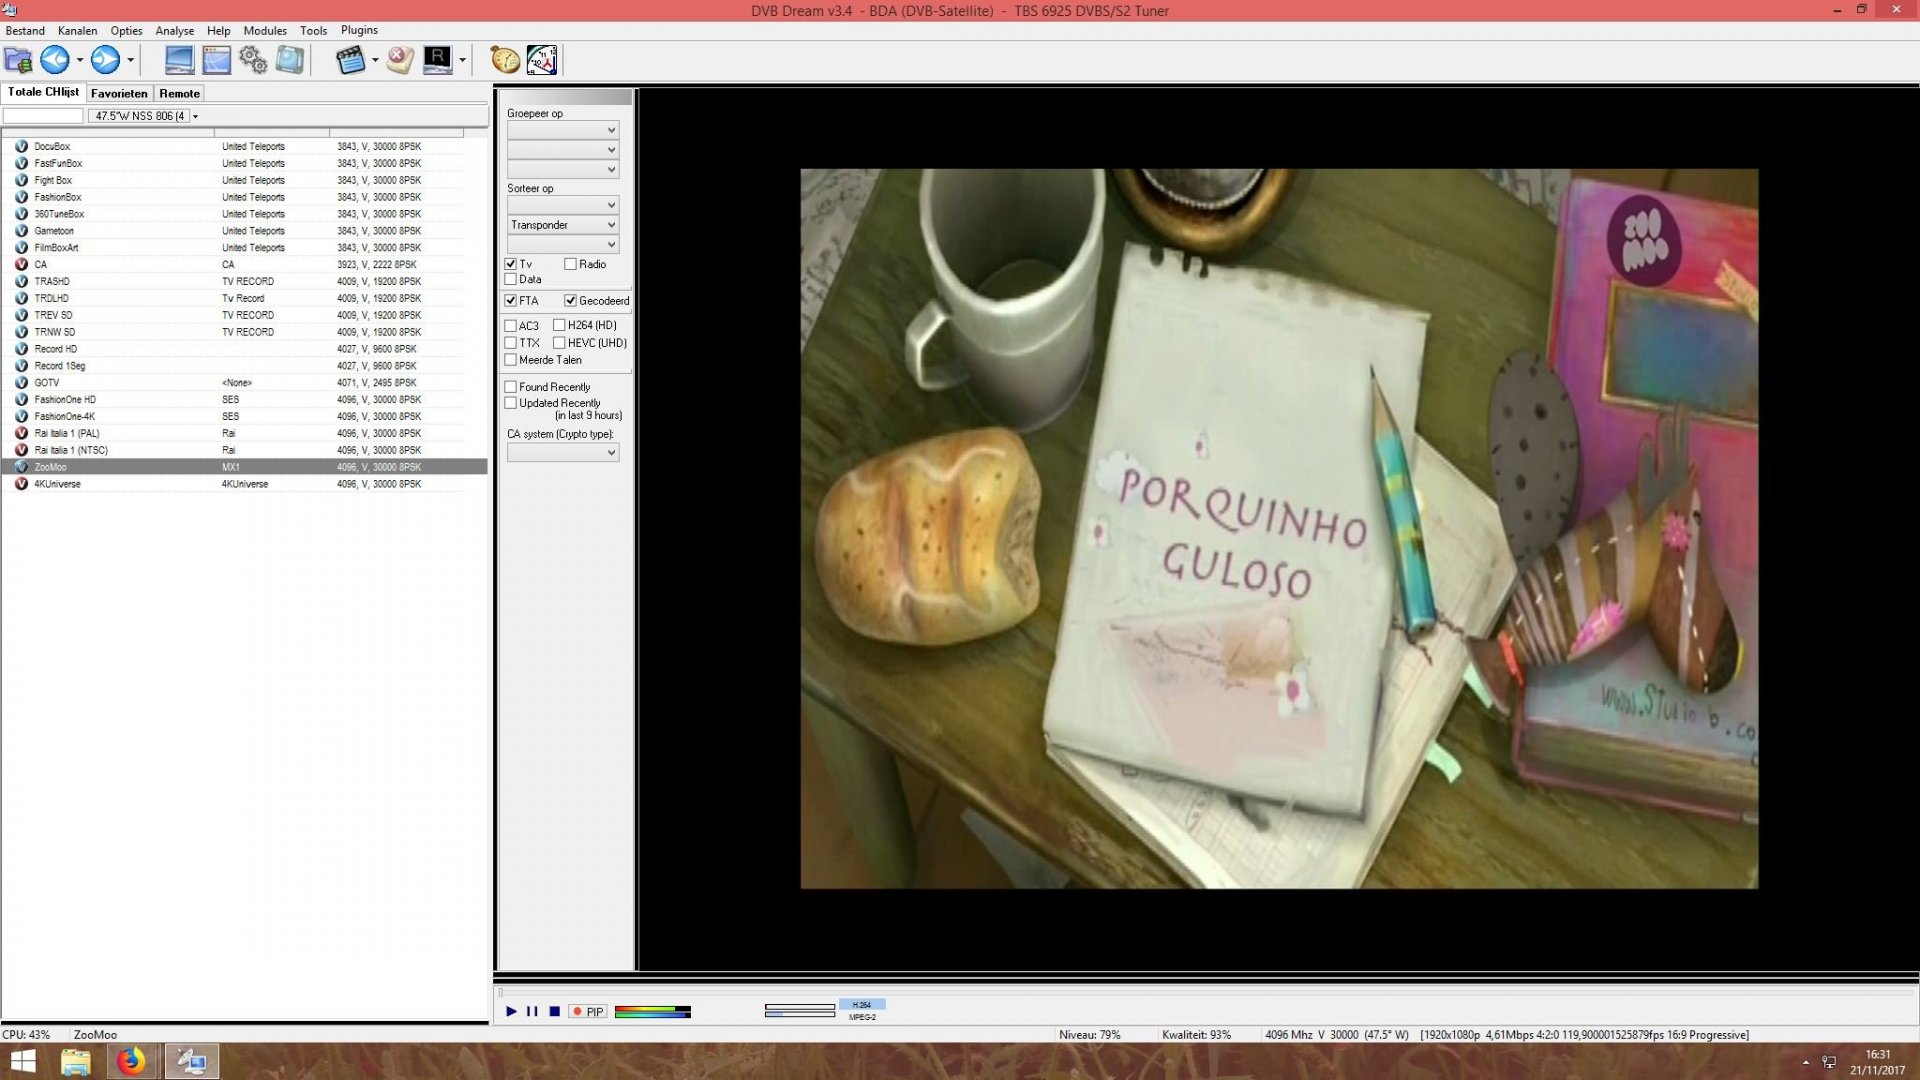Open the settings gears toolbar icon

(252, 61)
